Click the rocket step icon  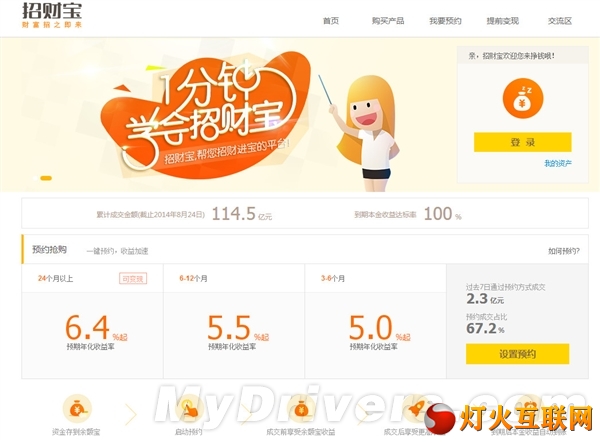click(416, 409)
